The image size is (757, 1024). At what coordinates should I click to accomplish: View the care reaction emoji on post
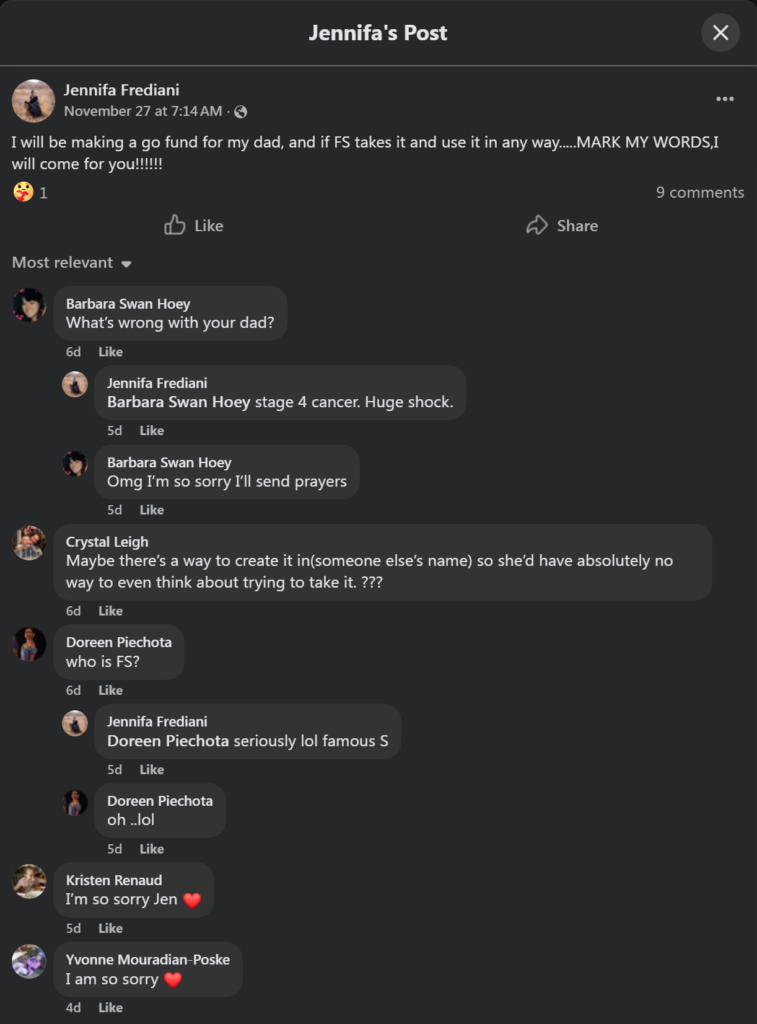point(23,192)
